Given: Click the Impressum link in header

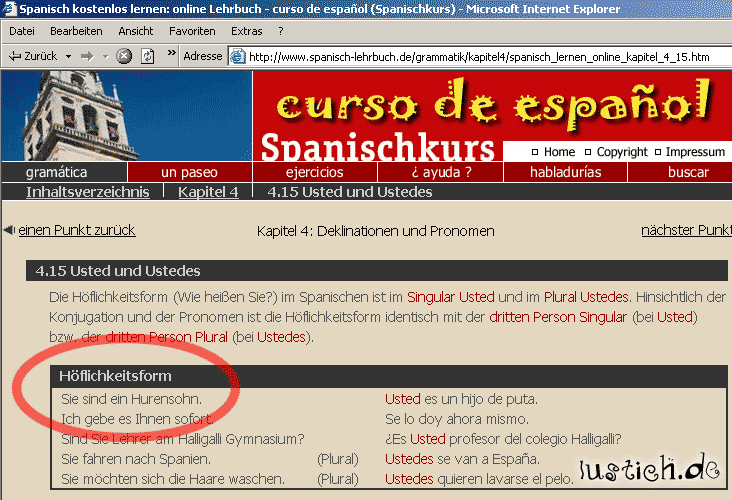Looking at the screenshot, I should pos(695,152).
